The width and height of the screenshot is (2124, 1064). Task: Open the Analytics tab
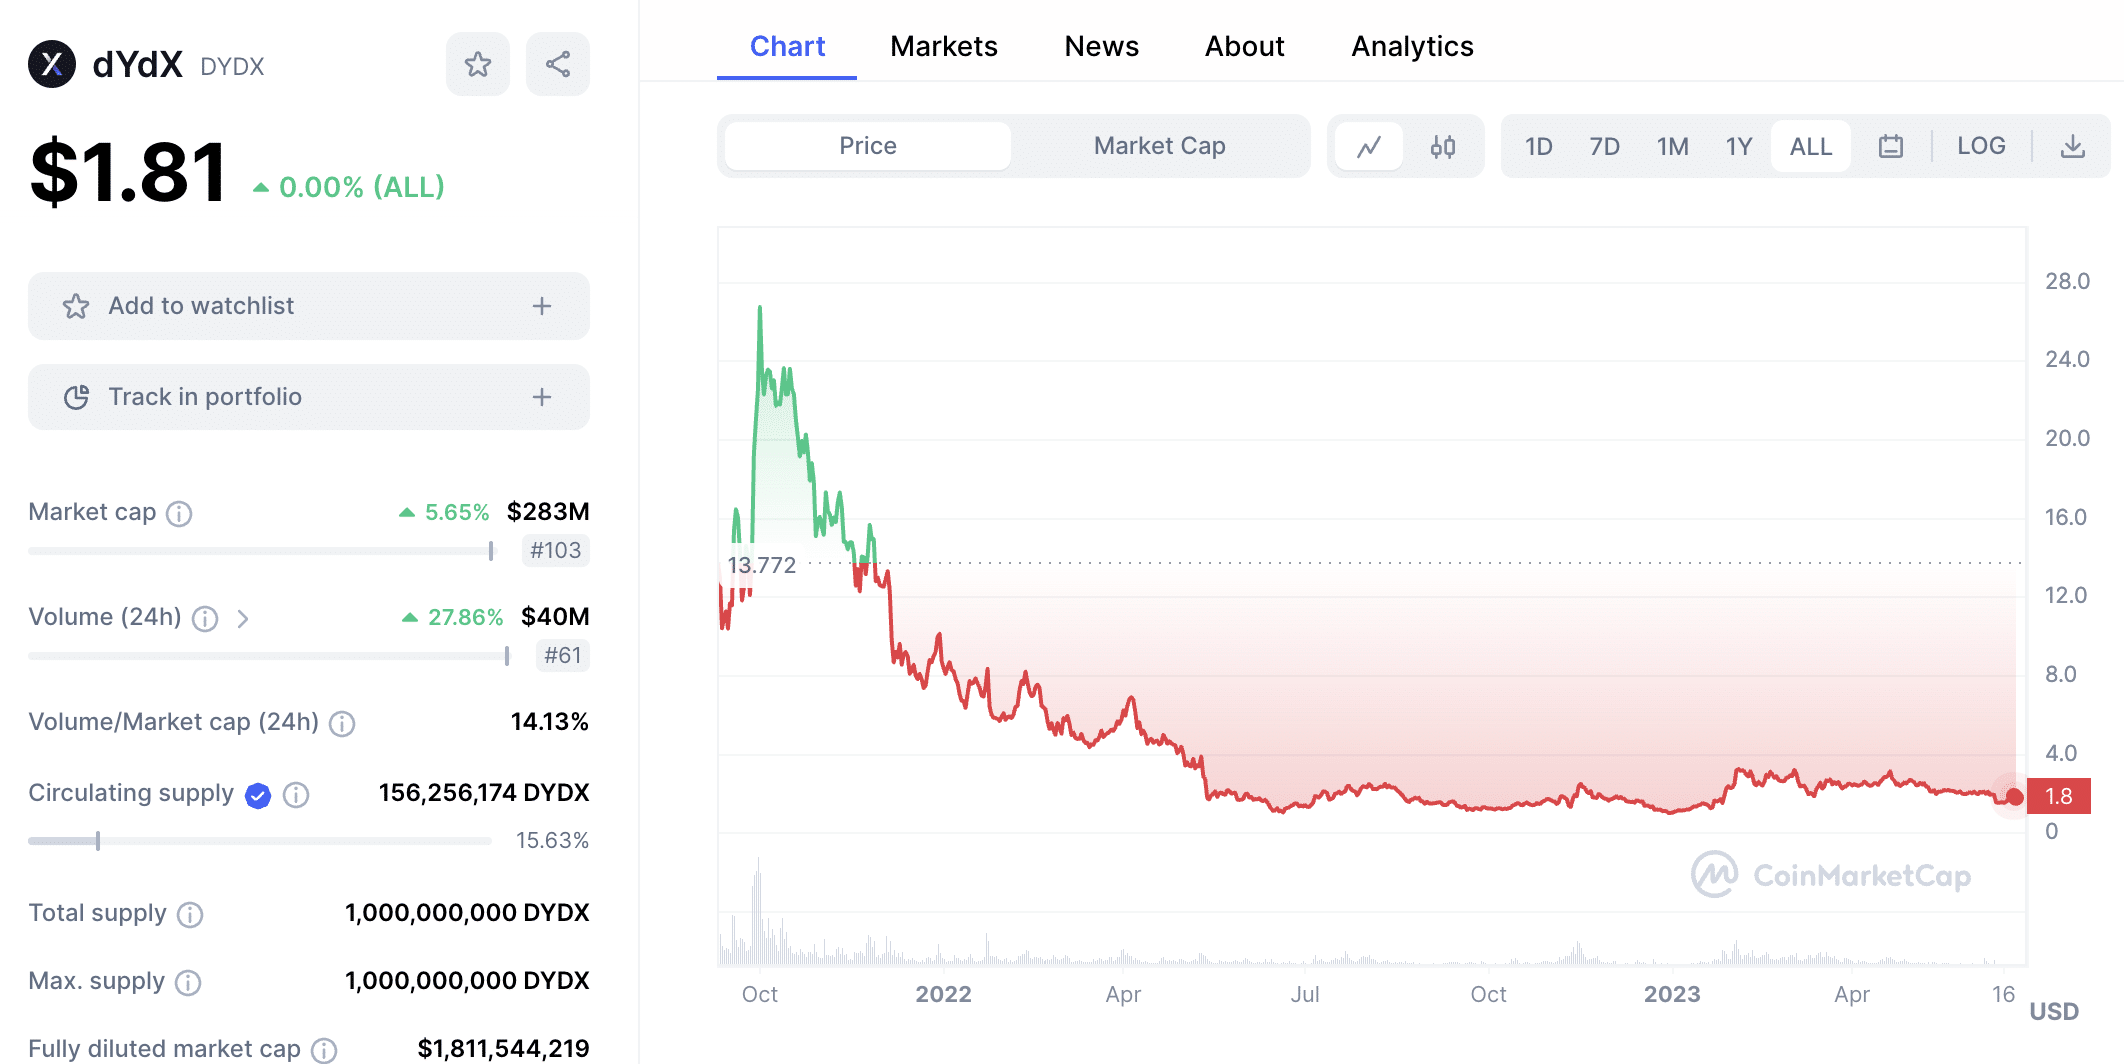(x=1413, y=46)
